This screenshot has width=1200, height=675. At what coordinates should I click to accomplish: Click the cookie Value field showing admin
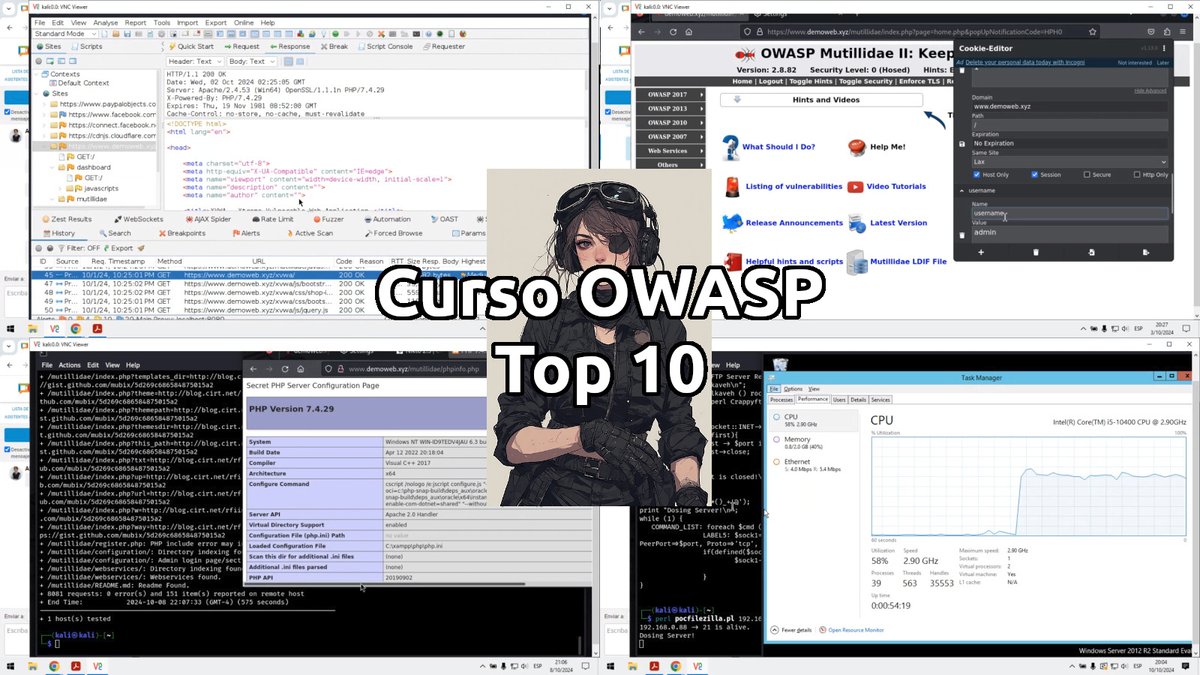(x=1070, y=232)
